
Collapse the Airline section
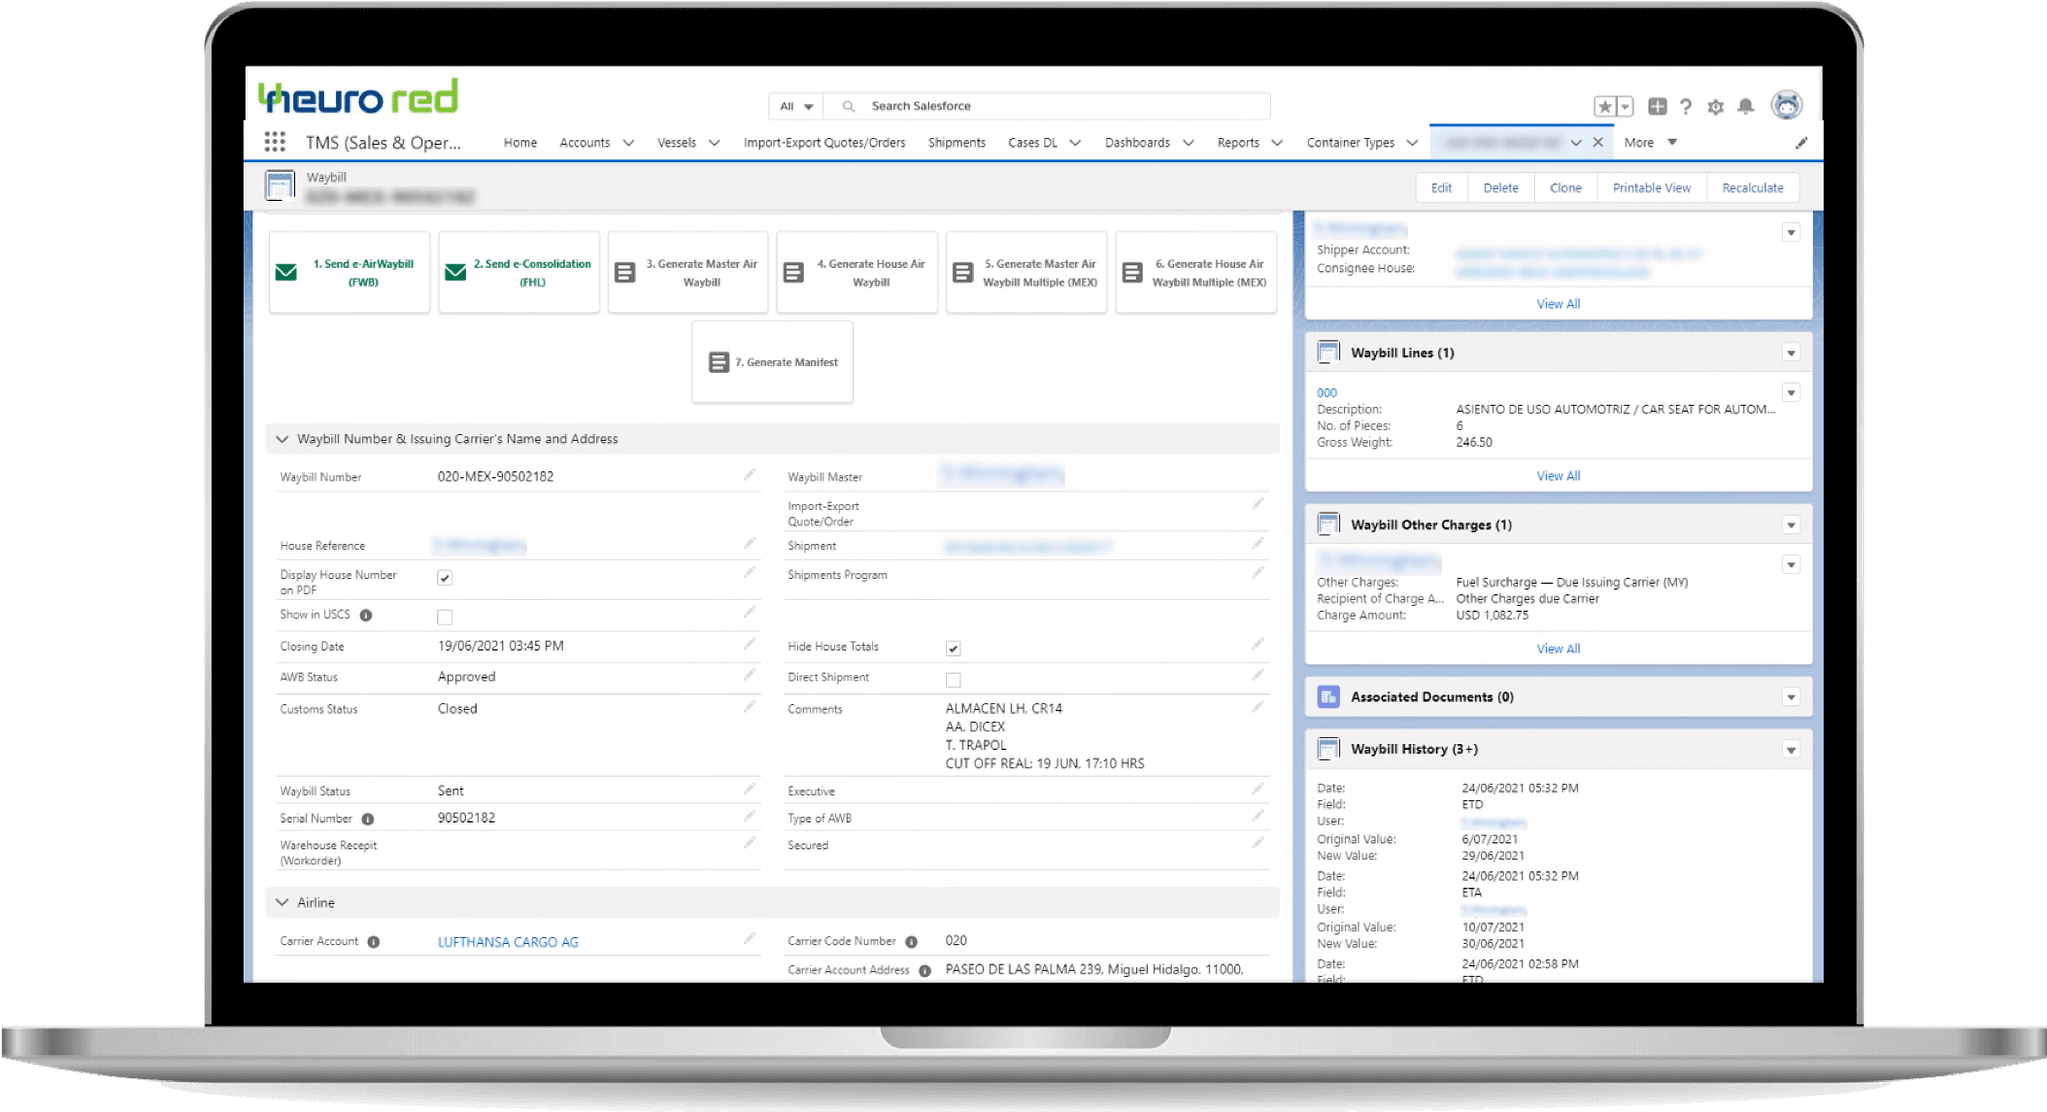(282, 902)
